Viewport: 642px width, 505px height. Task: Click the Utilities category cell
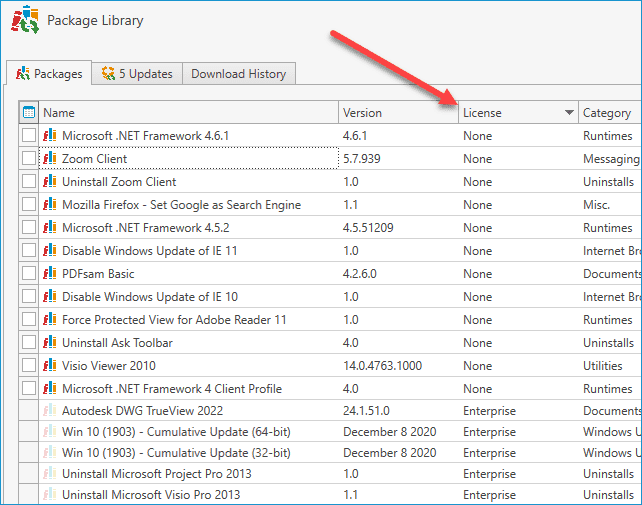coord(602,365)
